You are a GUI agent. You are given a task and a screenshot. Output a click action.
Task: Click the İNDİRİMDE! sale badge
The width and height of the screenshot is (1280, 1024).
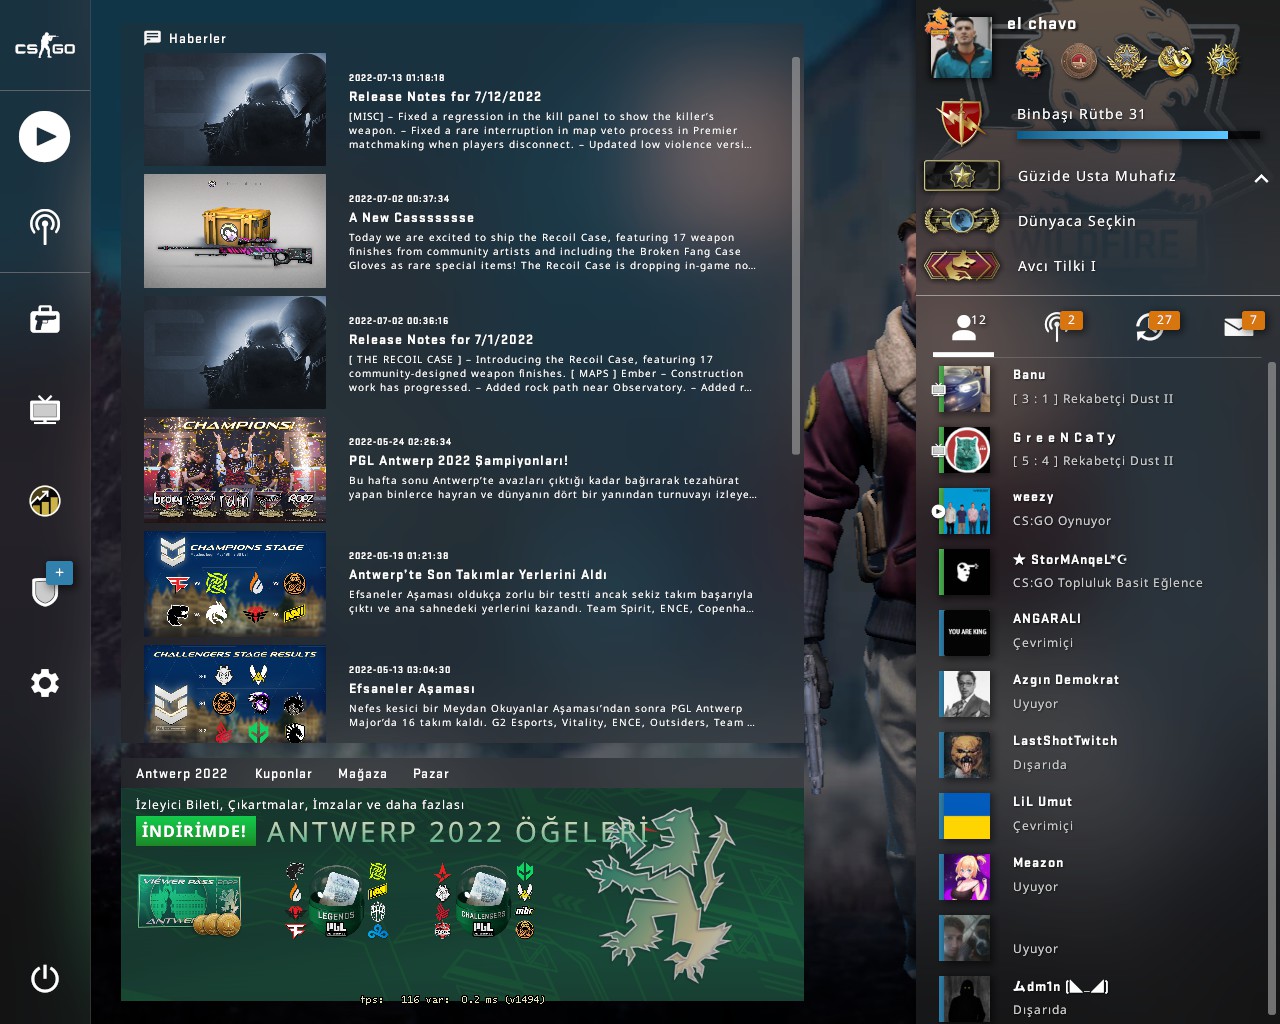coord(195,831)
